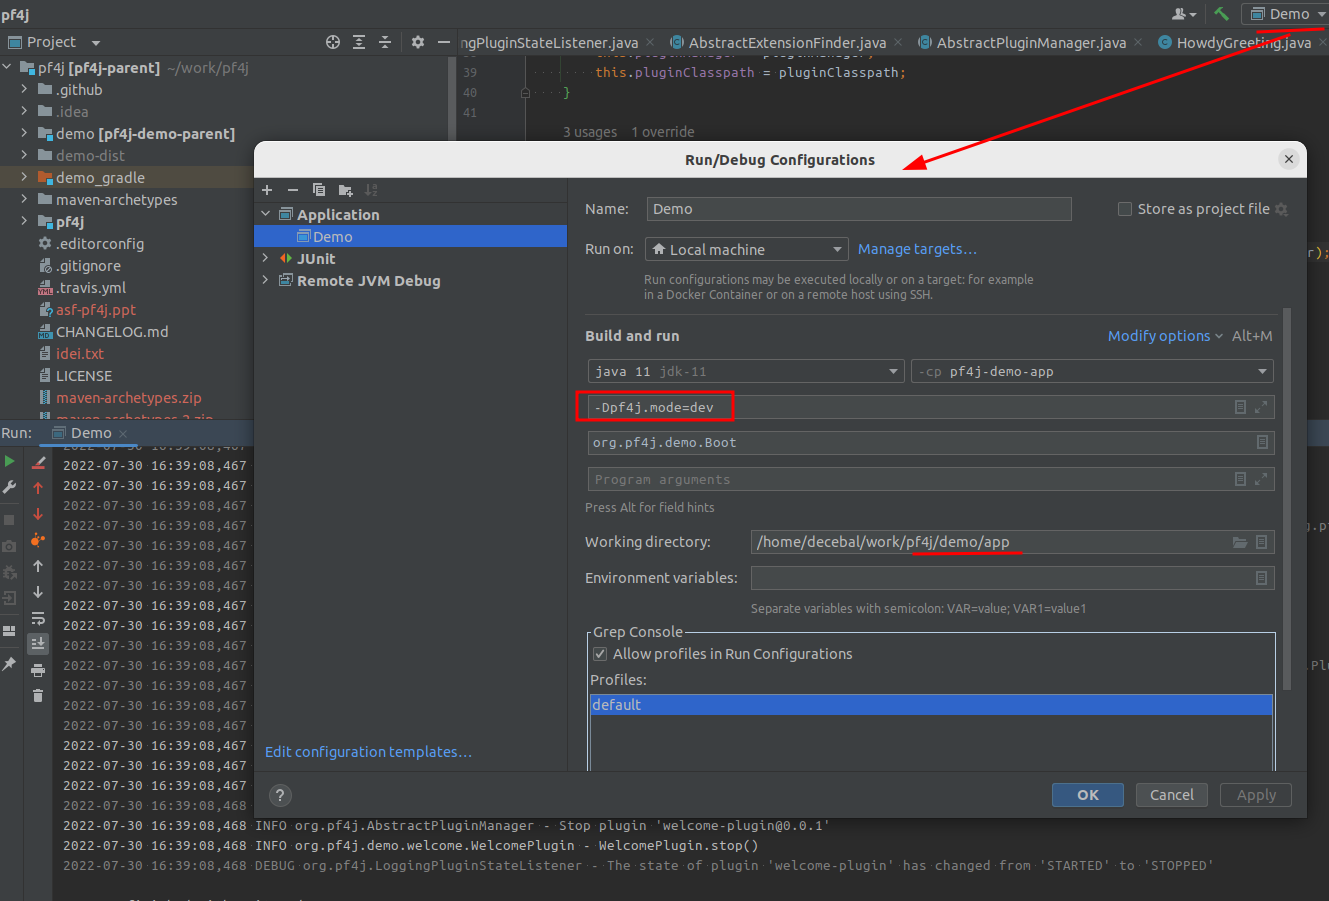
Task: Click Cancel button in dialog
Action: pos(1172,795)
